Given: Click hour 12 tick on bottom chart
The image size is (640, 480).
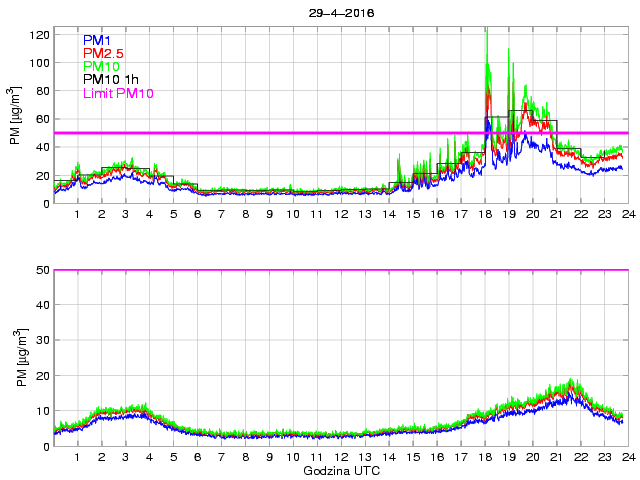Looking at the screenshot, I should 340,458.
